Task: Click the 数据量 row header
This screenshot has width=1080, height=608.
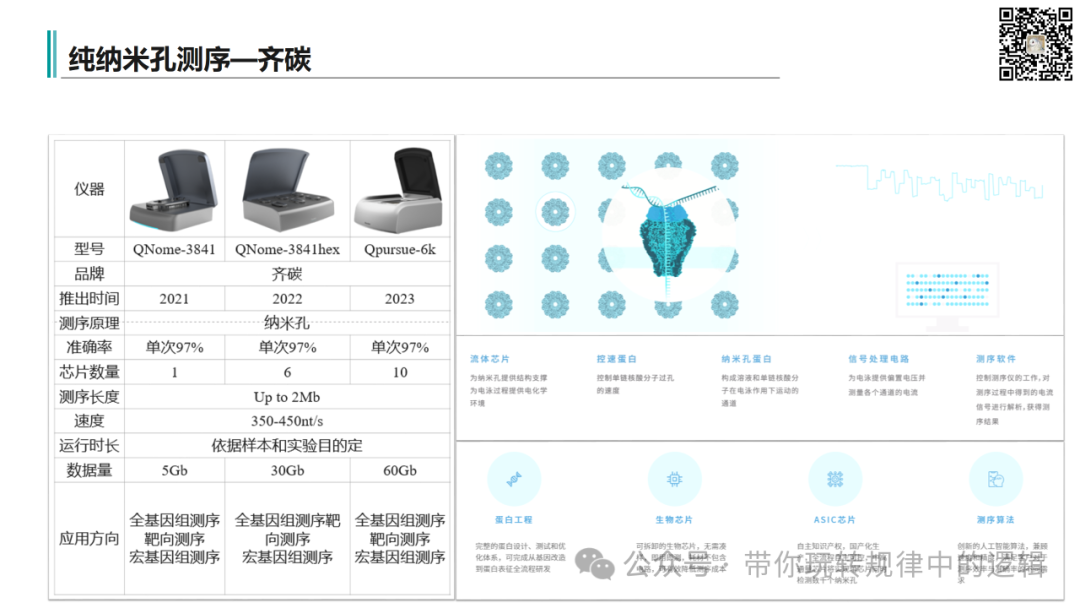Action: coord(90,471)
